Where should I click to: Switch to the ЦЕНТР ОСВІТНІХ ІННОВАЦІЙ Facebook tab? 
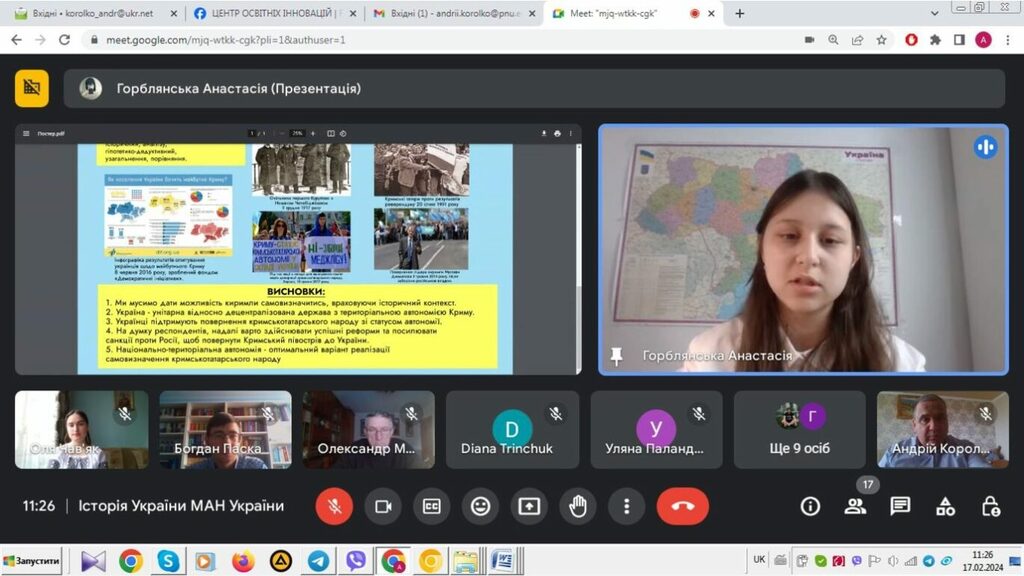pos(270,14)
